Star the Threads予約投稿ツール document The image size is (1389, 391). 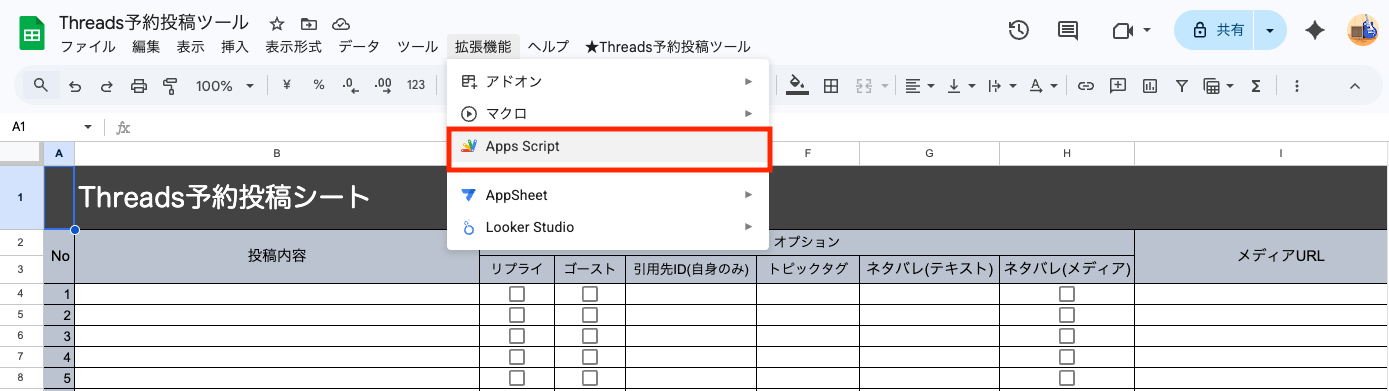coord(277,23)
